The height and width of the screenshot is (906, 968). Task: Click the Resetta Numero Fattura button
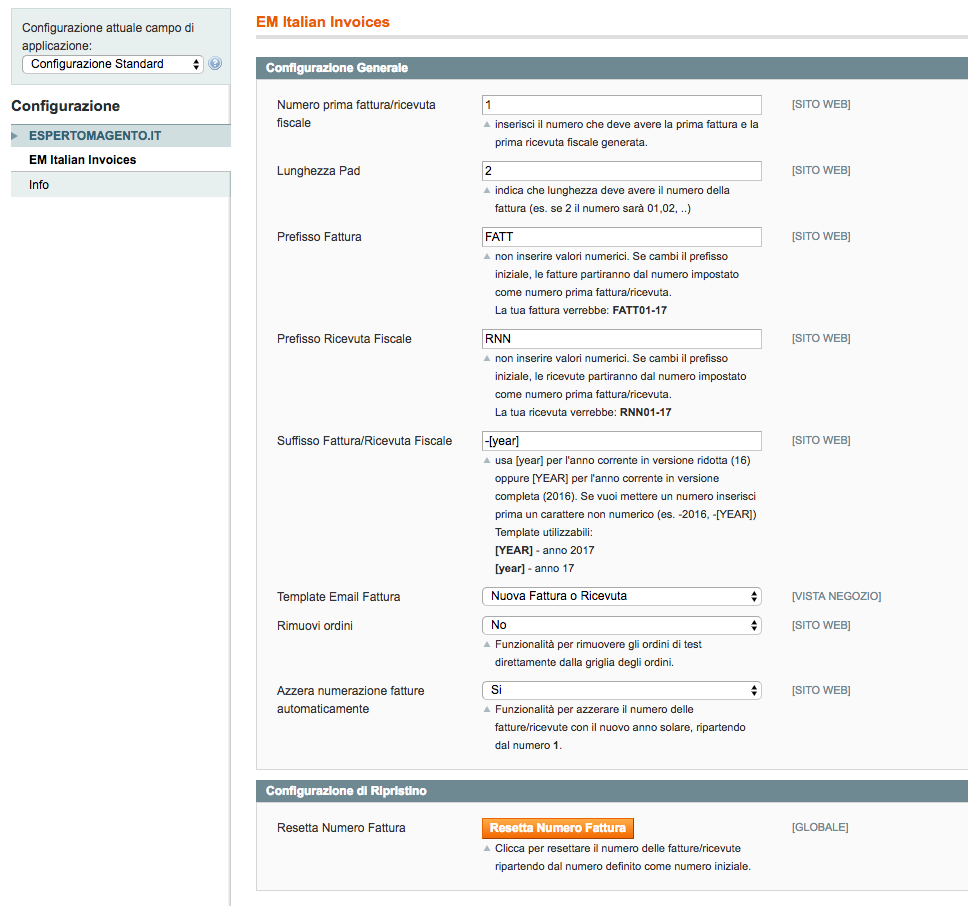coord(557,828)
